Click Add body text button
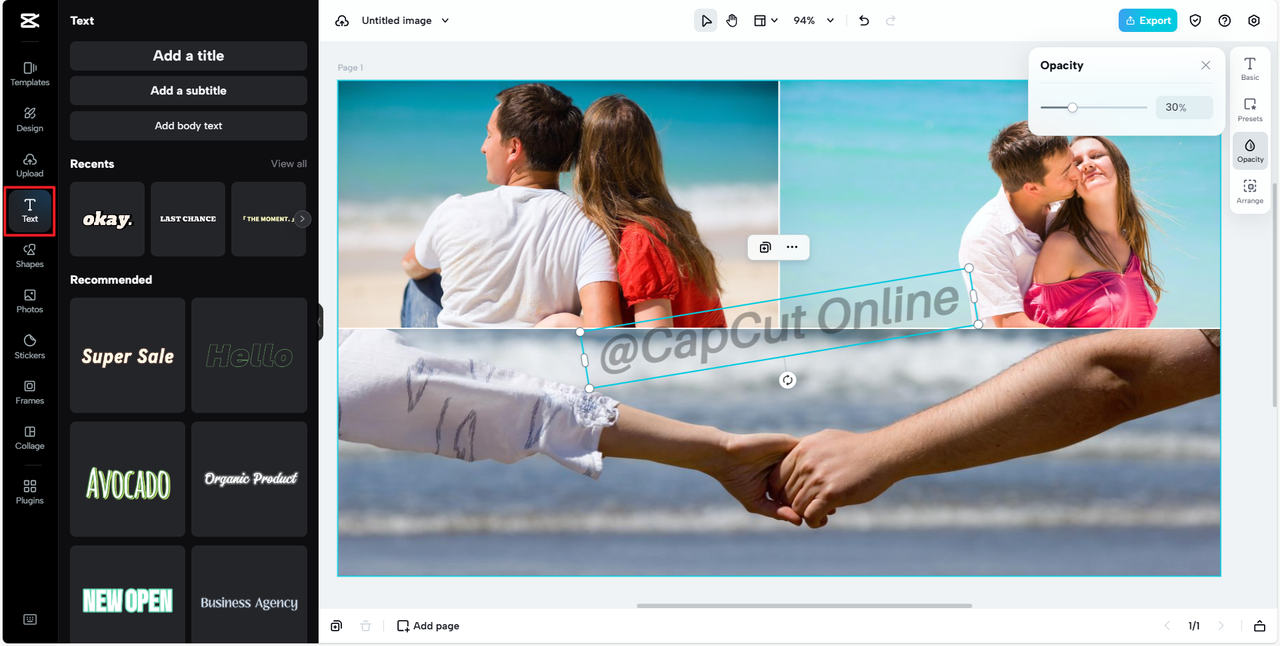The image size is (1280, 646). (188, 126)
